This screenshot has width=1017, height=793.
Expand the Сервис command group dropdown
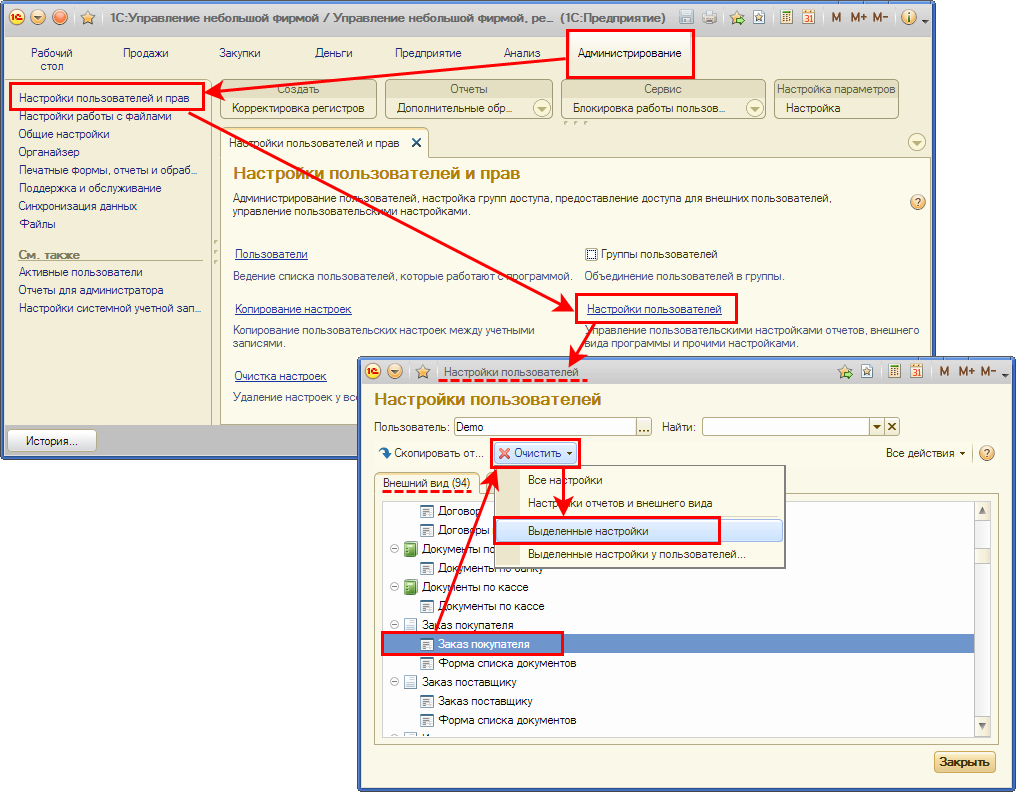pos(754,108)
